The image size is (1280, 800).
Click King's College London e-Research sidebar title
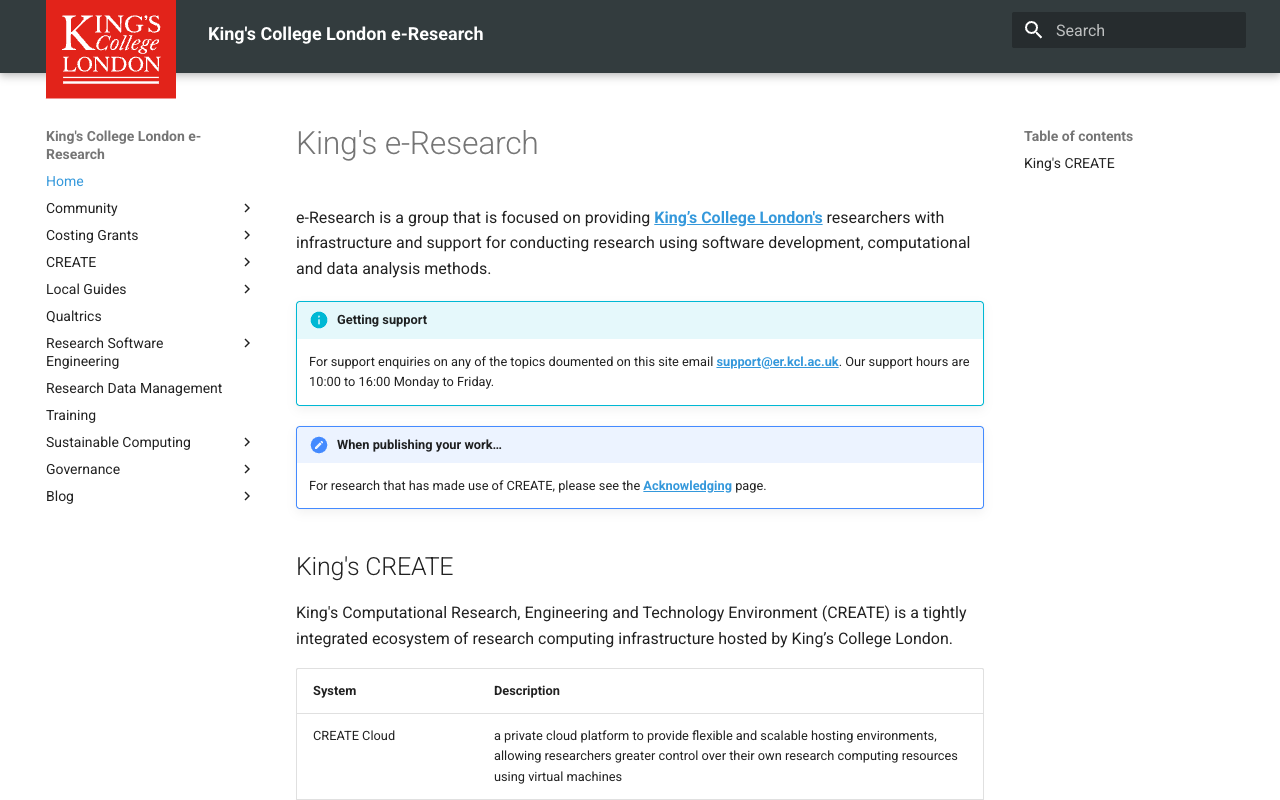pos(124,145)
